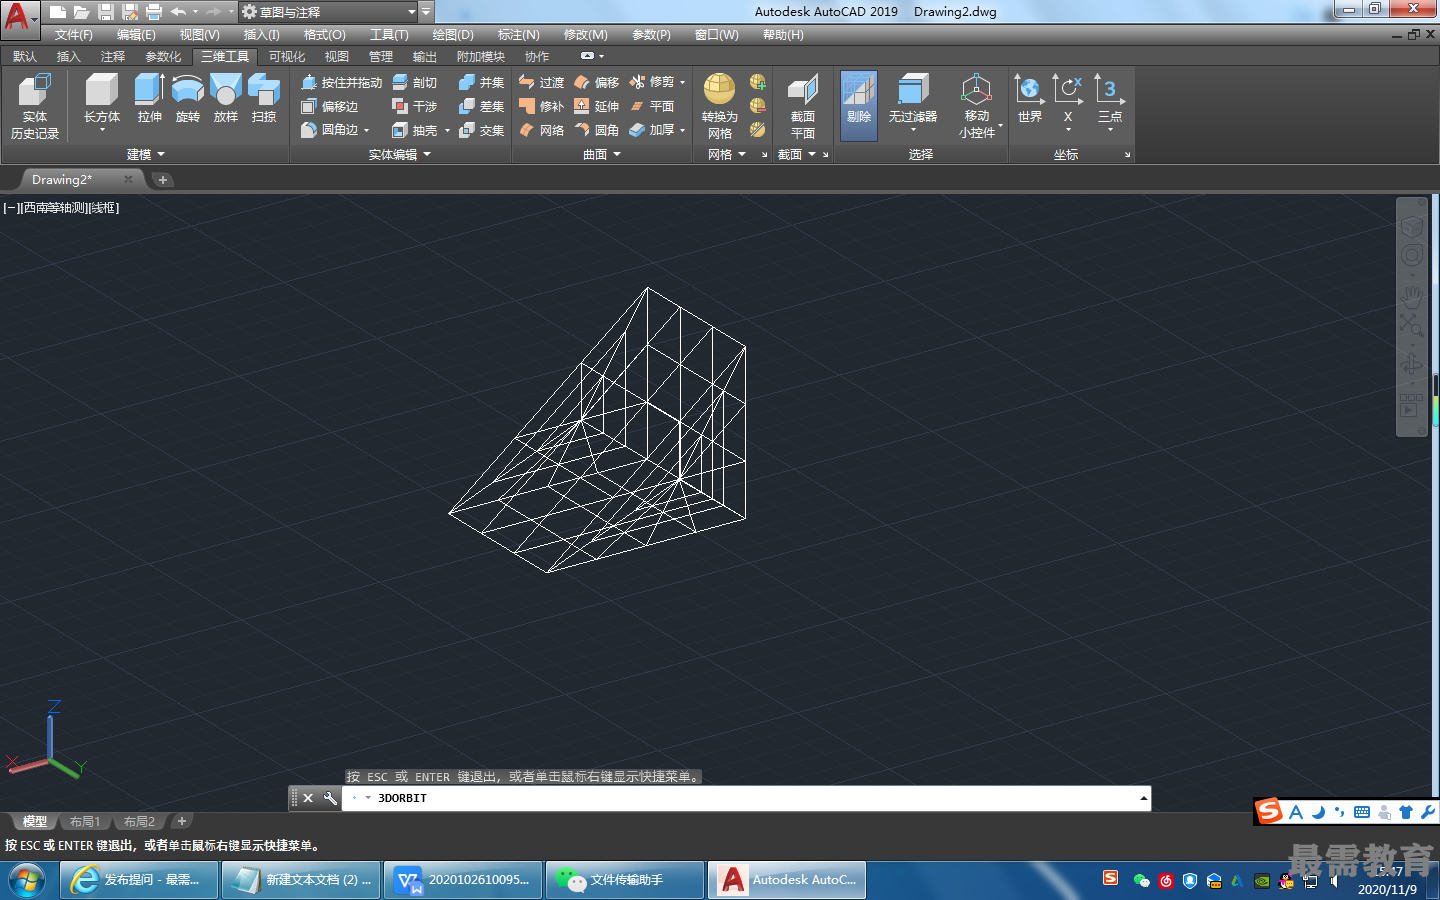Run the 干涉 interference check tool
1440x900 pixels.
[x=415, y=106]
